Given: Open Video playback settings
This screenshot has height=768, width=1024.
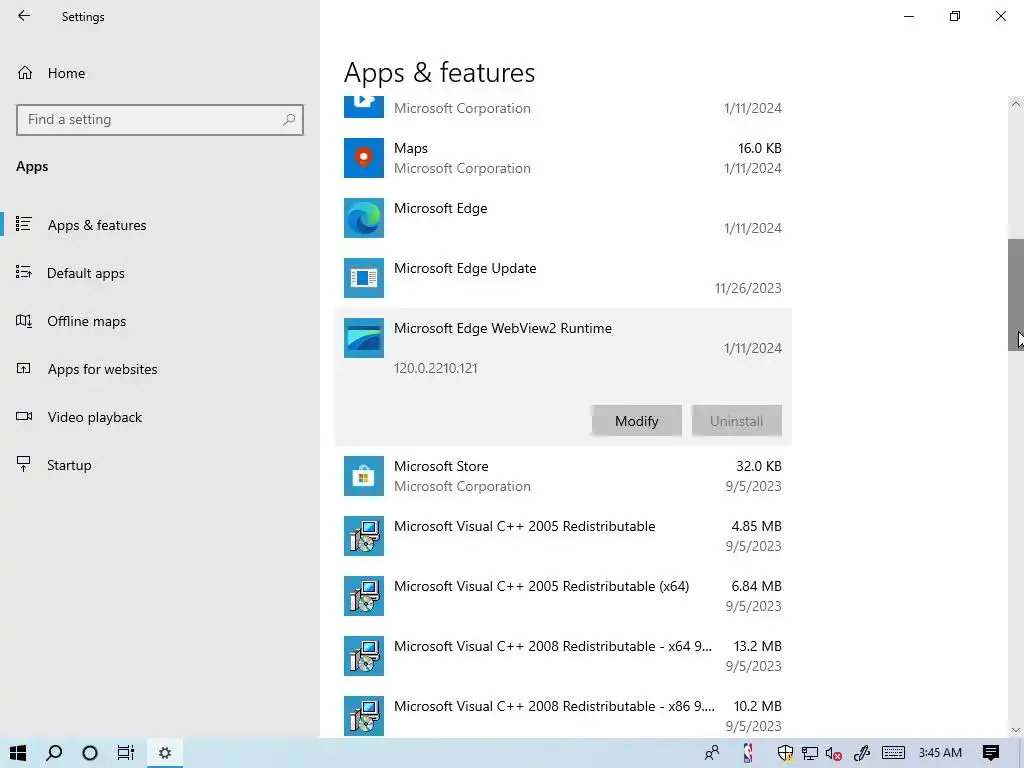Looking at the screenshot, I should pos(94,417).
